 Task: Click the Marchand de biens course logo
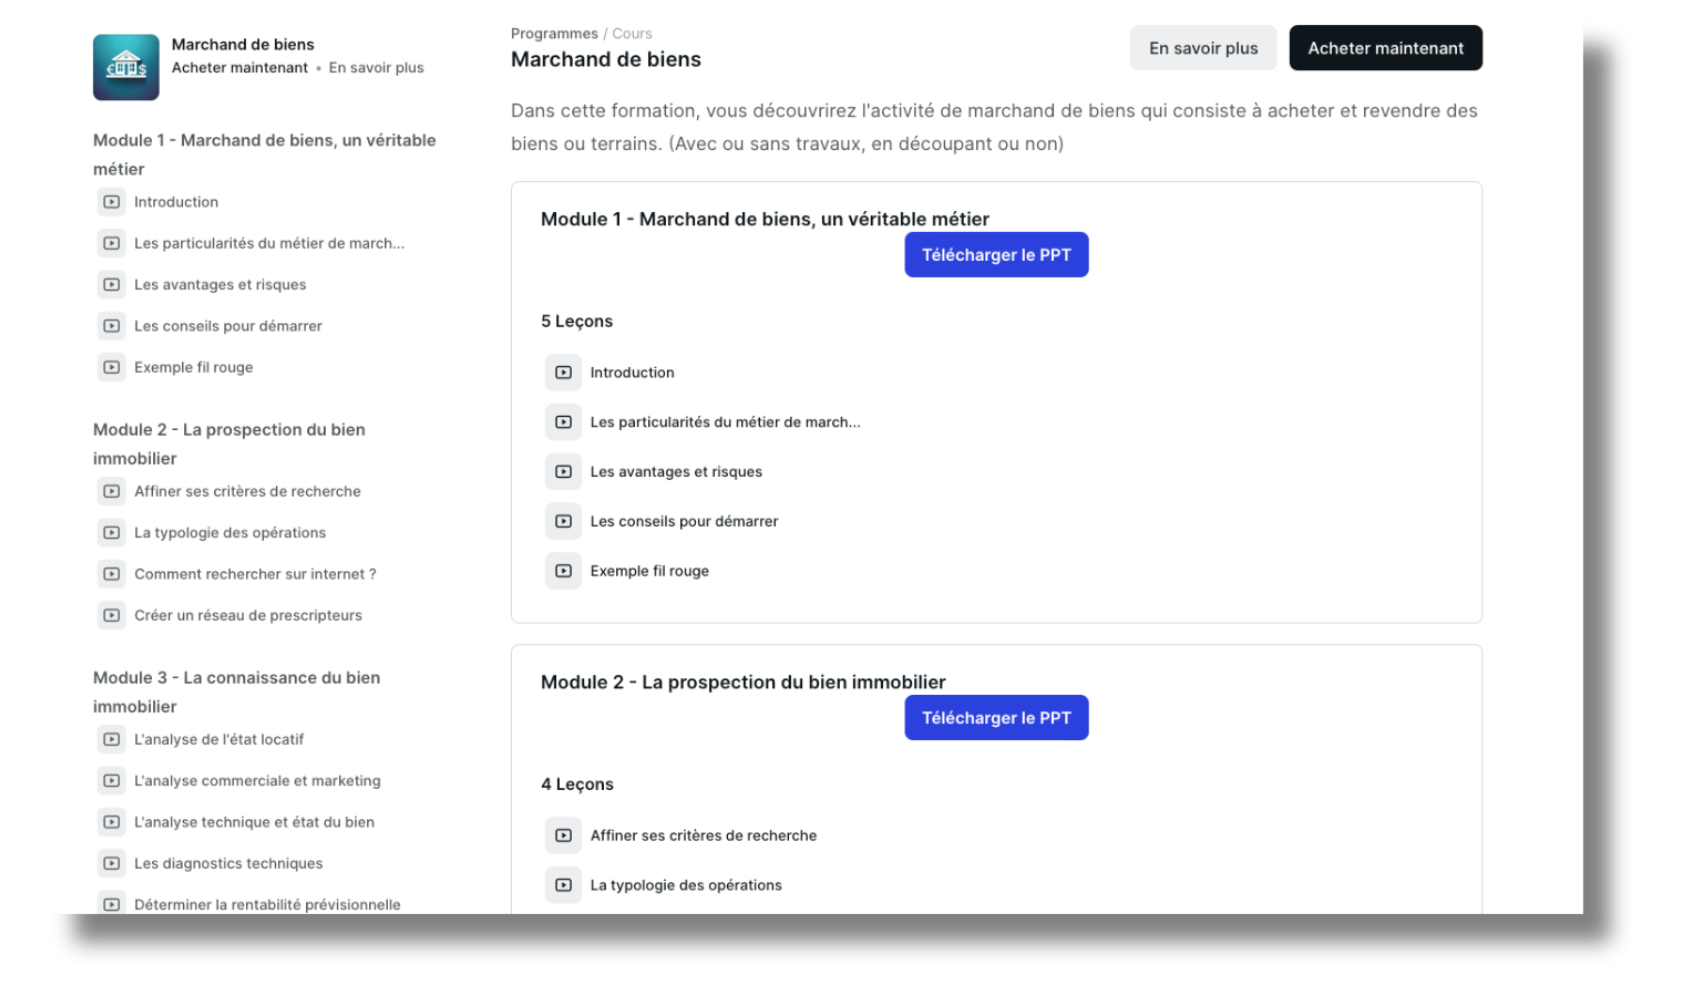(x=126, y=67)
